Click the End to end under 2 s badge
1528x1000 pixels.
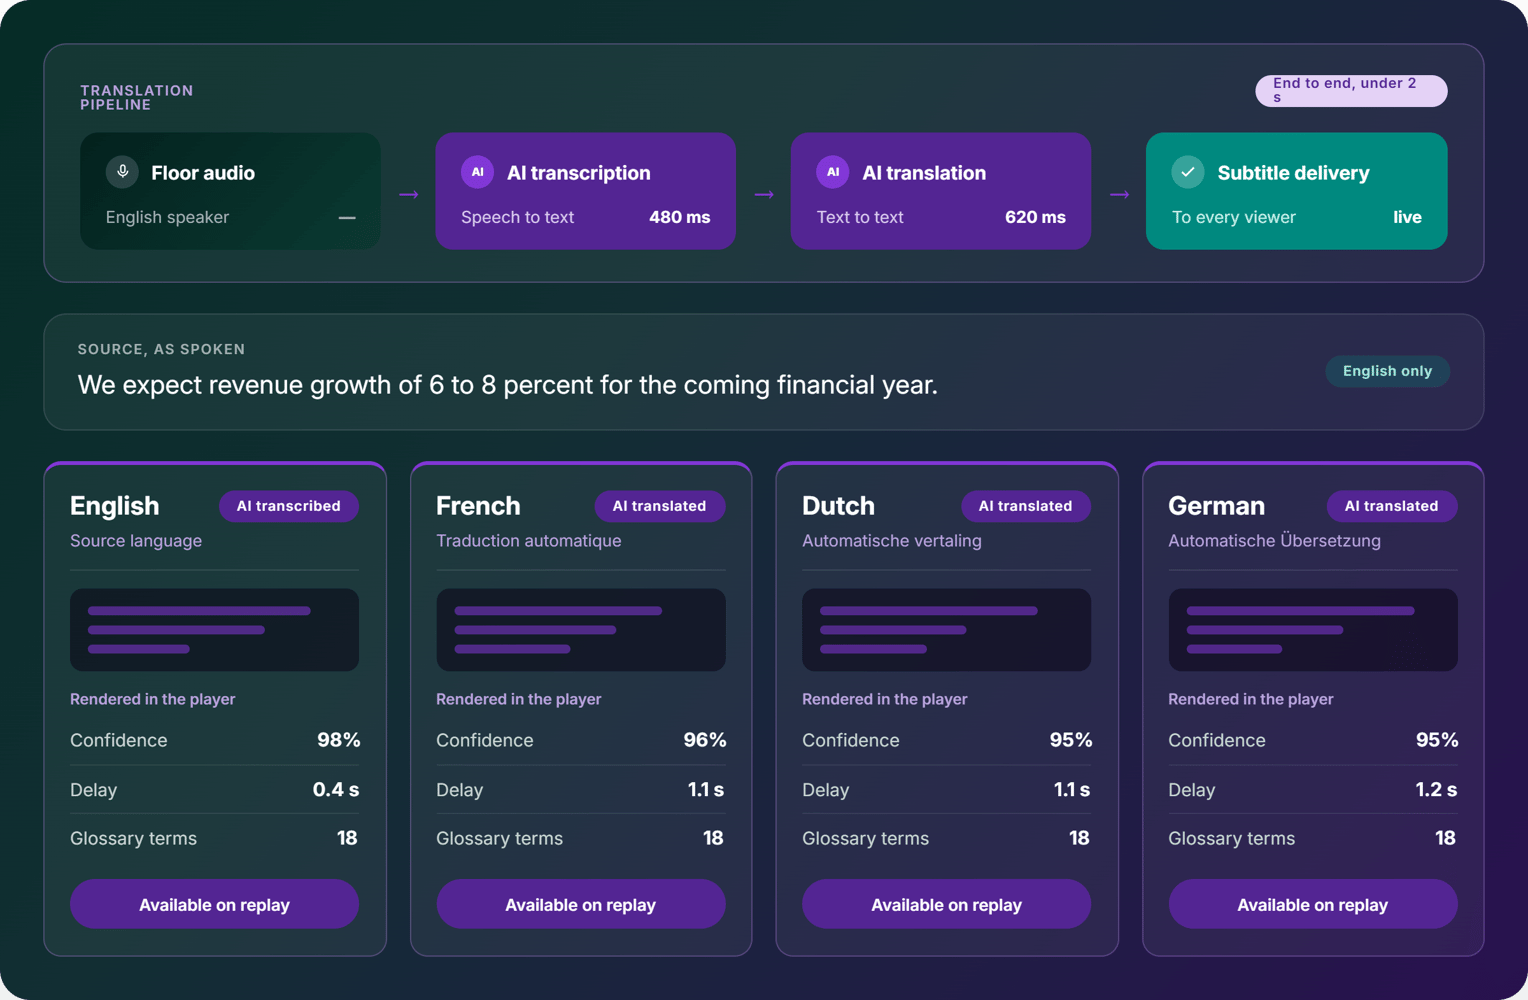pyautogui.click(x=1351, y=91)
